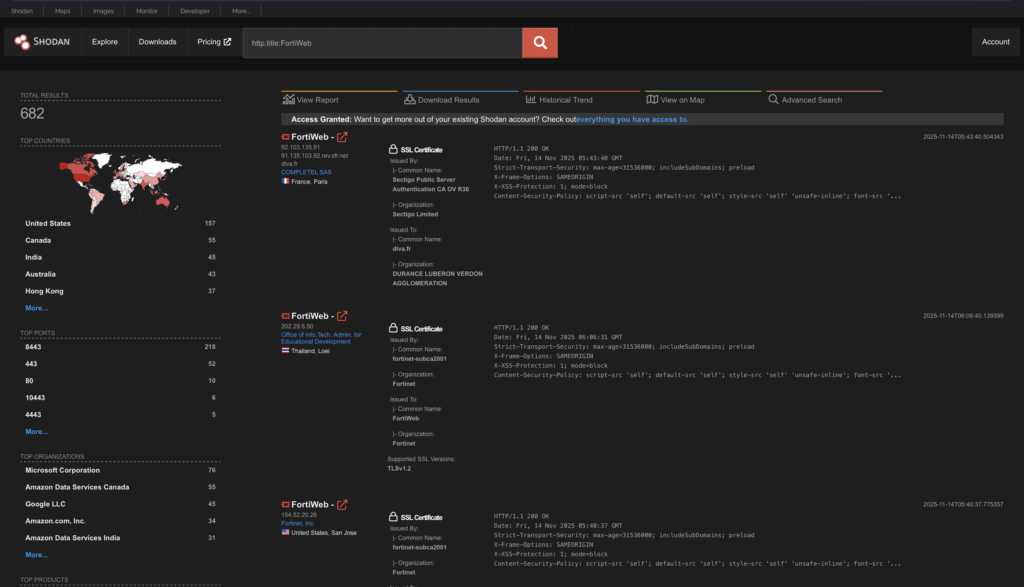Click the red magnifier search button

click(x=539, y=42)
